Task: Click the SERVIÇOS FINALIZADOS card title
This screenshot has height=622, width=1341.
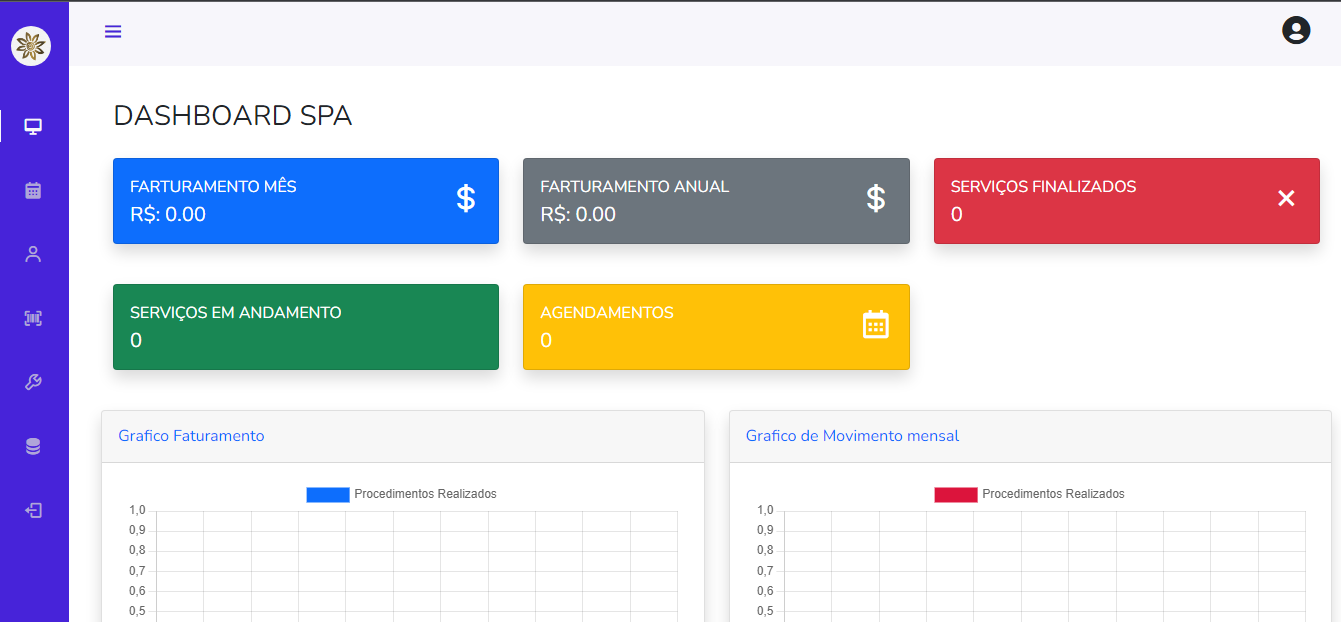Action: pos(1043,186)
